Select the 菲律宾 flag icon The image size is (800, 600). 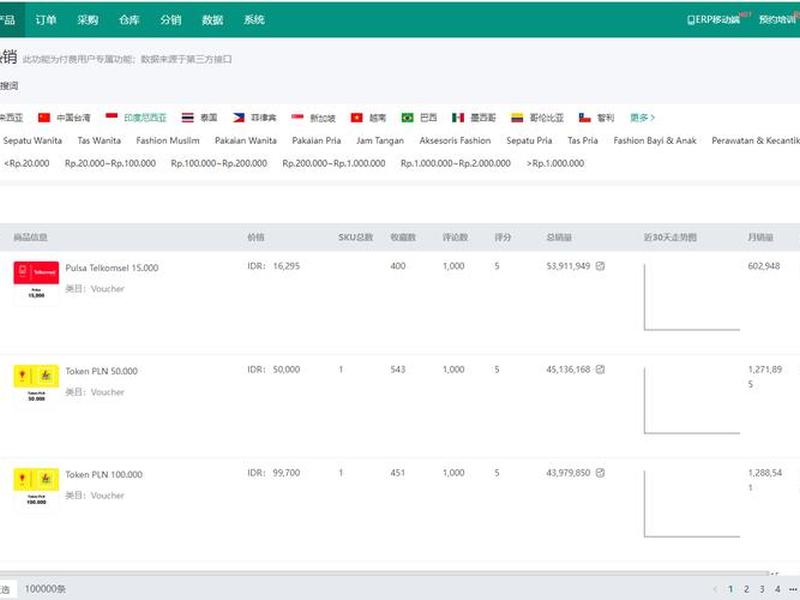[x=238, y=118]
